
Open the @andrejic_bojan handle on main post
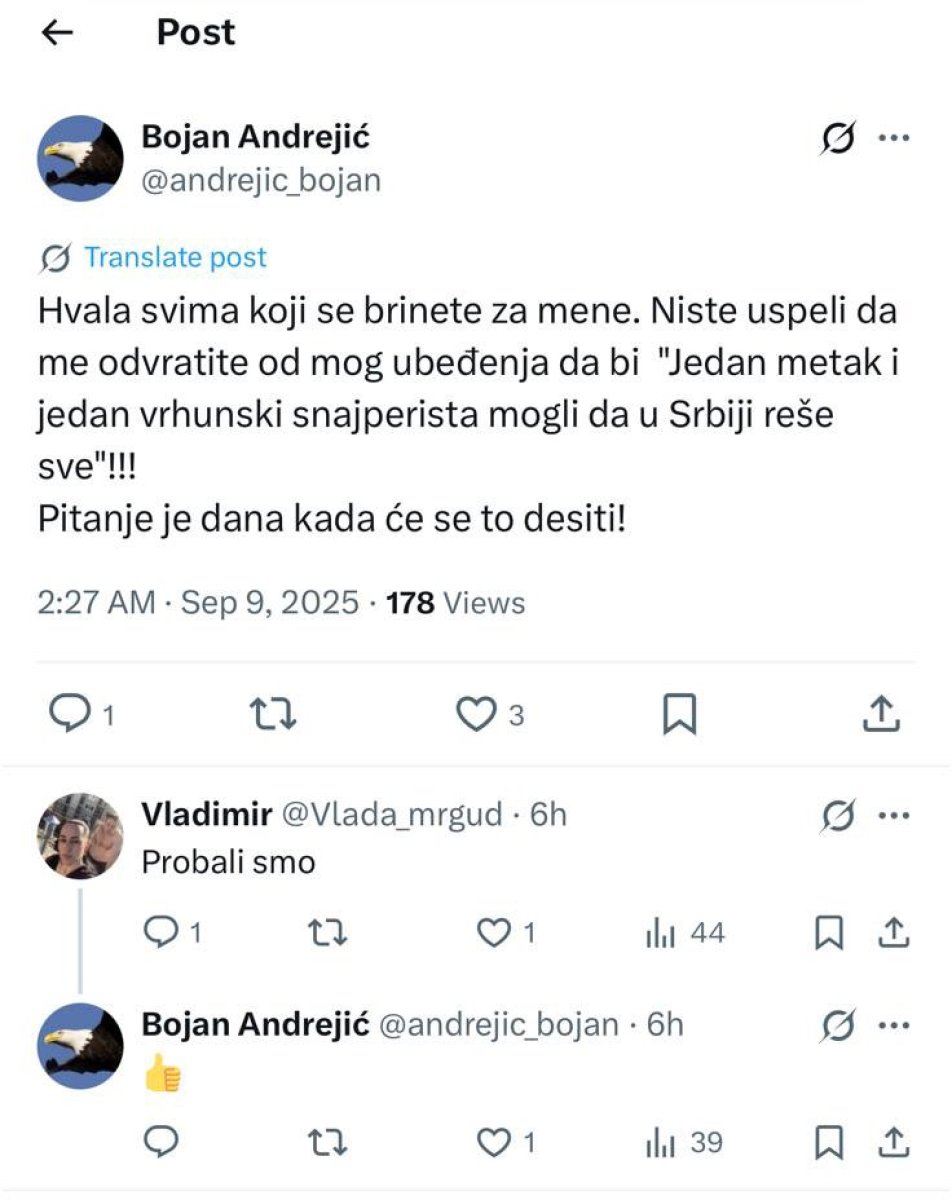(261, 180)
